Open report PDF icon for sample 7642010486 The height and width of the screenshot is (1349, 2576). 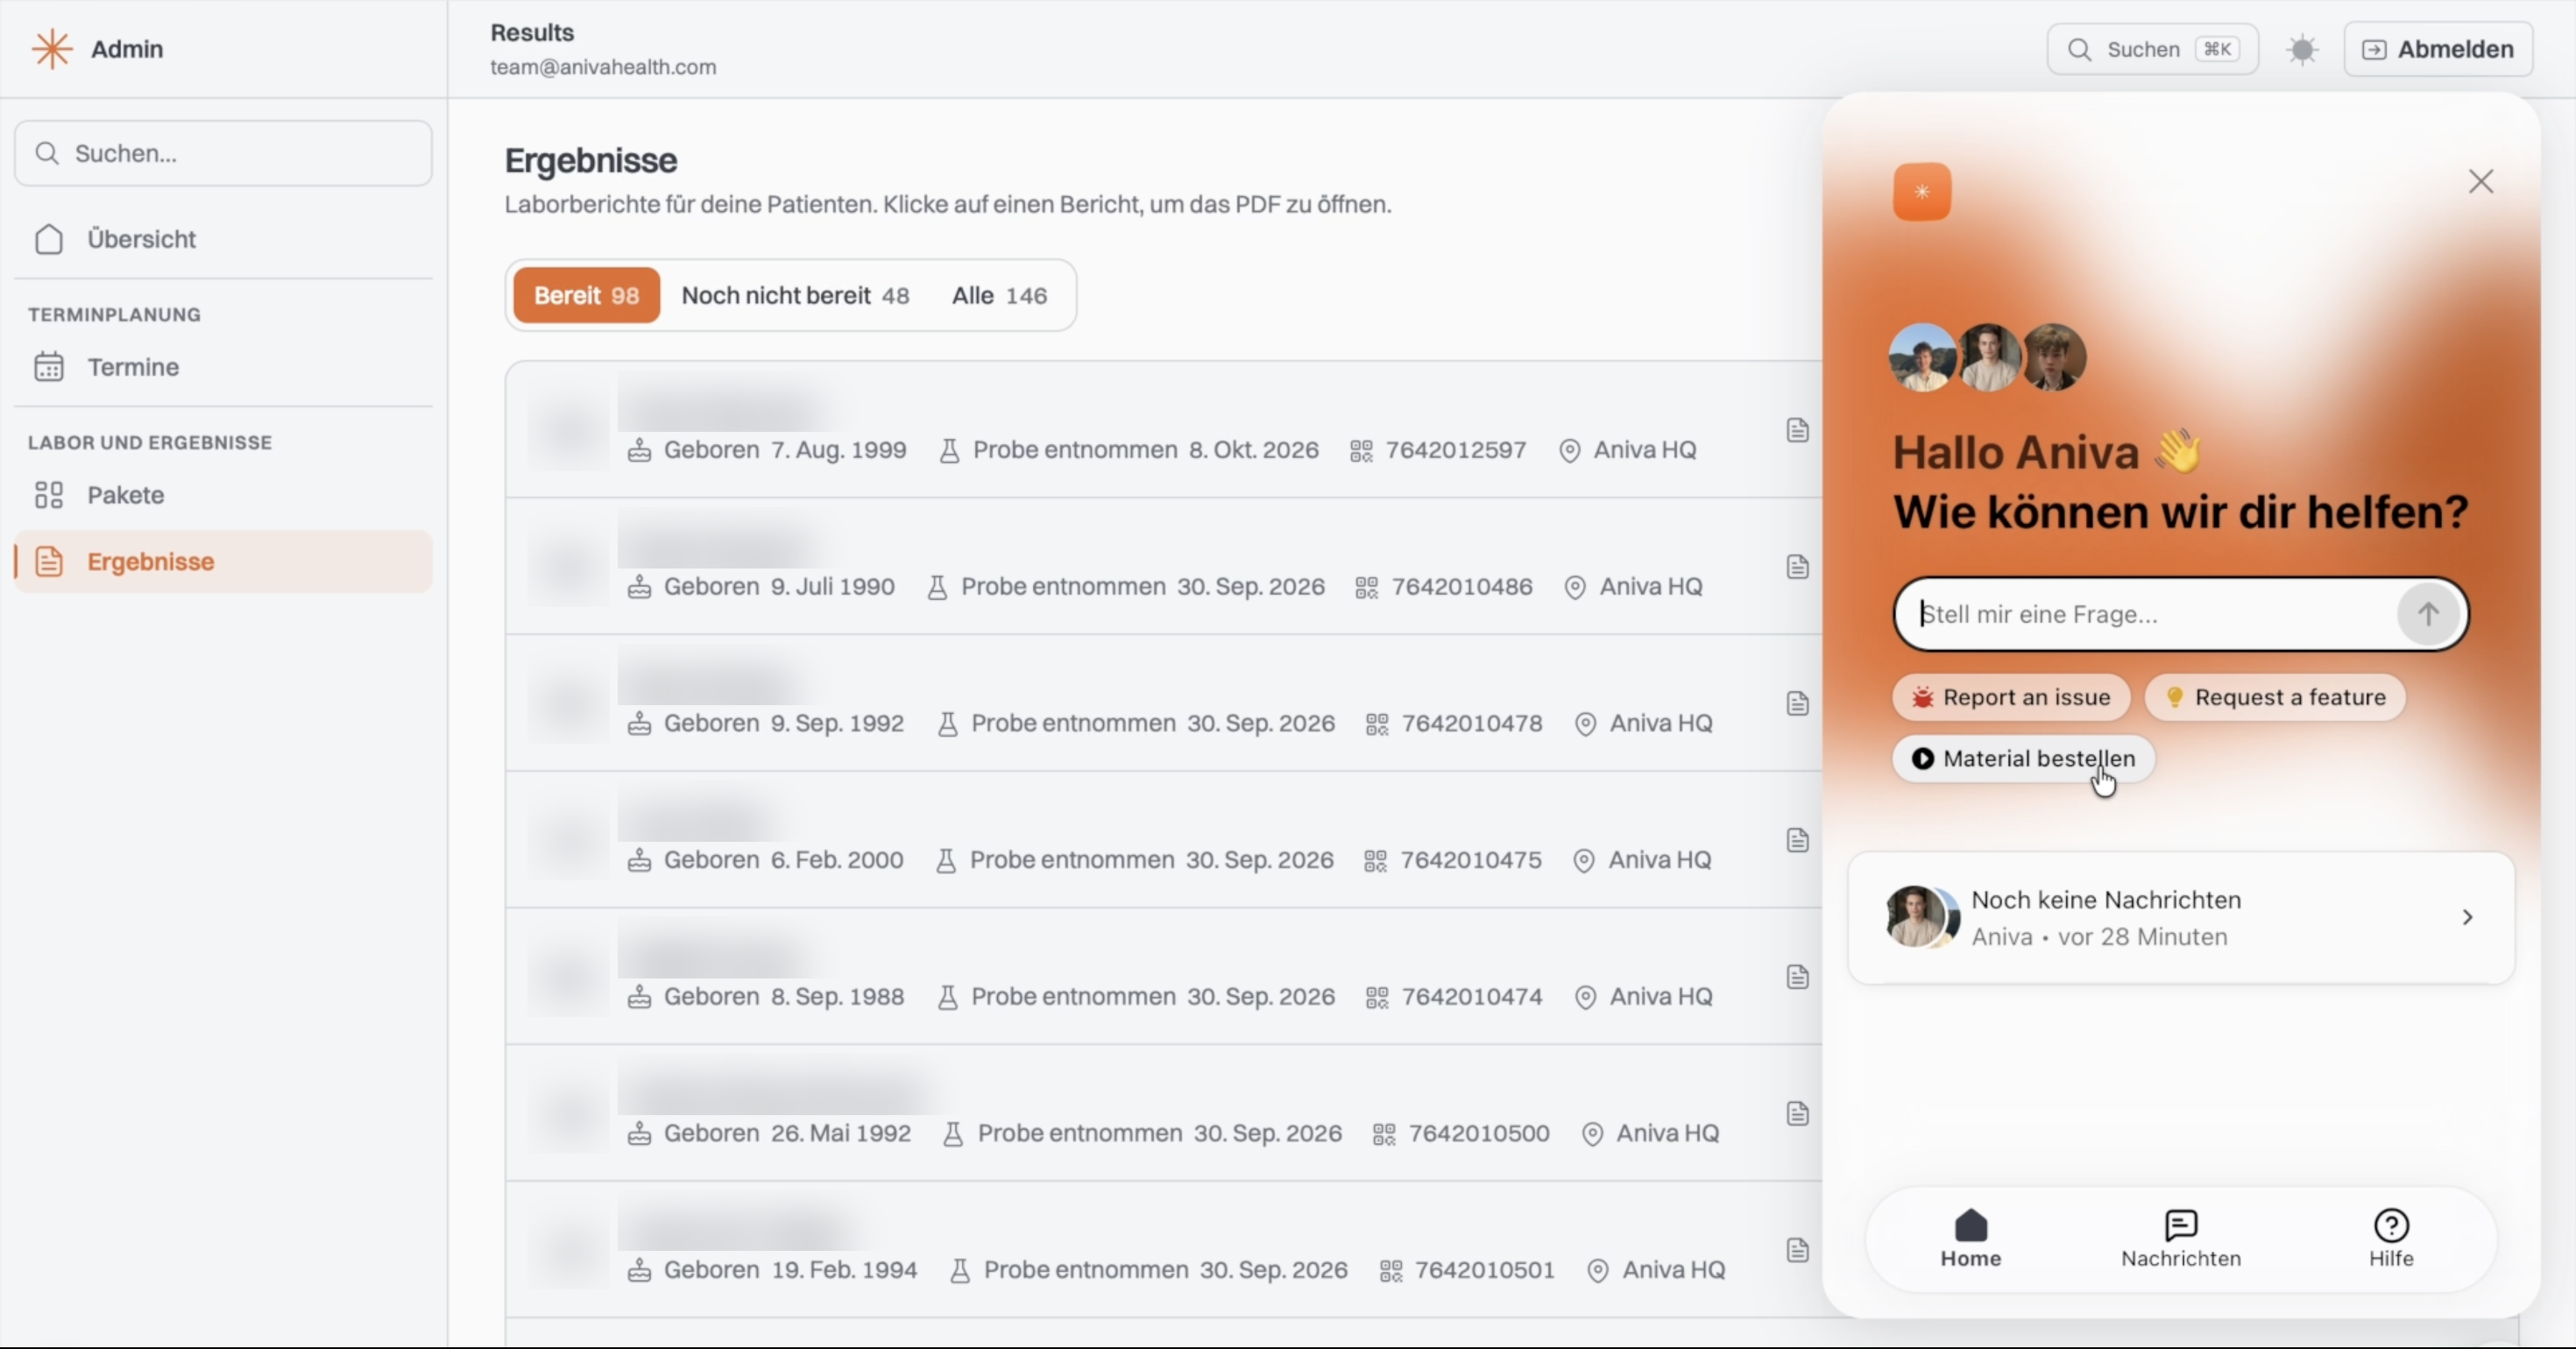click(1797, 567)
